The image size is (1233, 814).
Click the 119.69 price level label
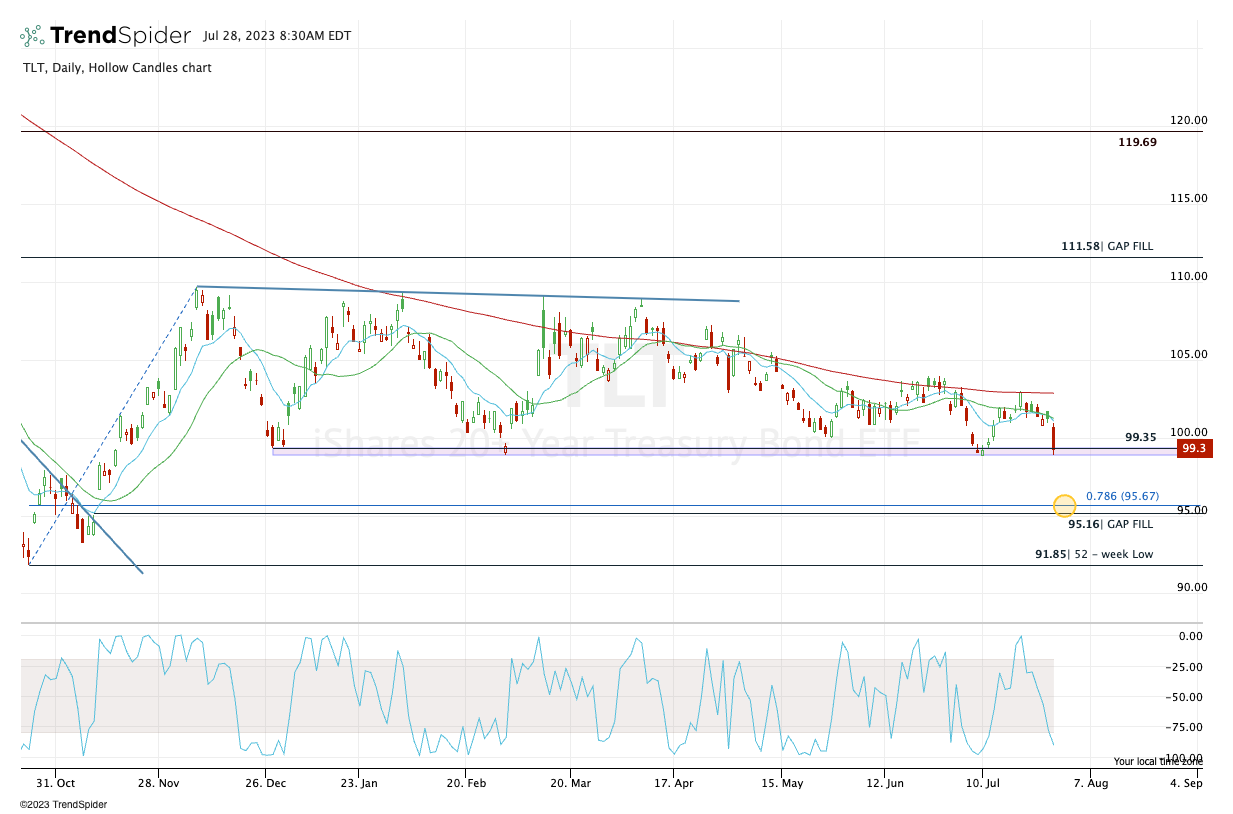coord(1137,142)
